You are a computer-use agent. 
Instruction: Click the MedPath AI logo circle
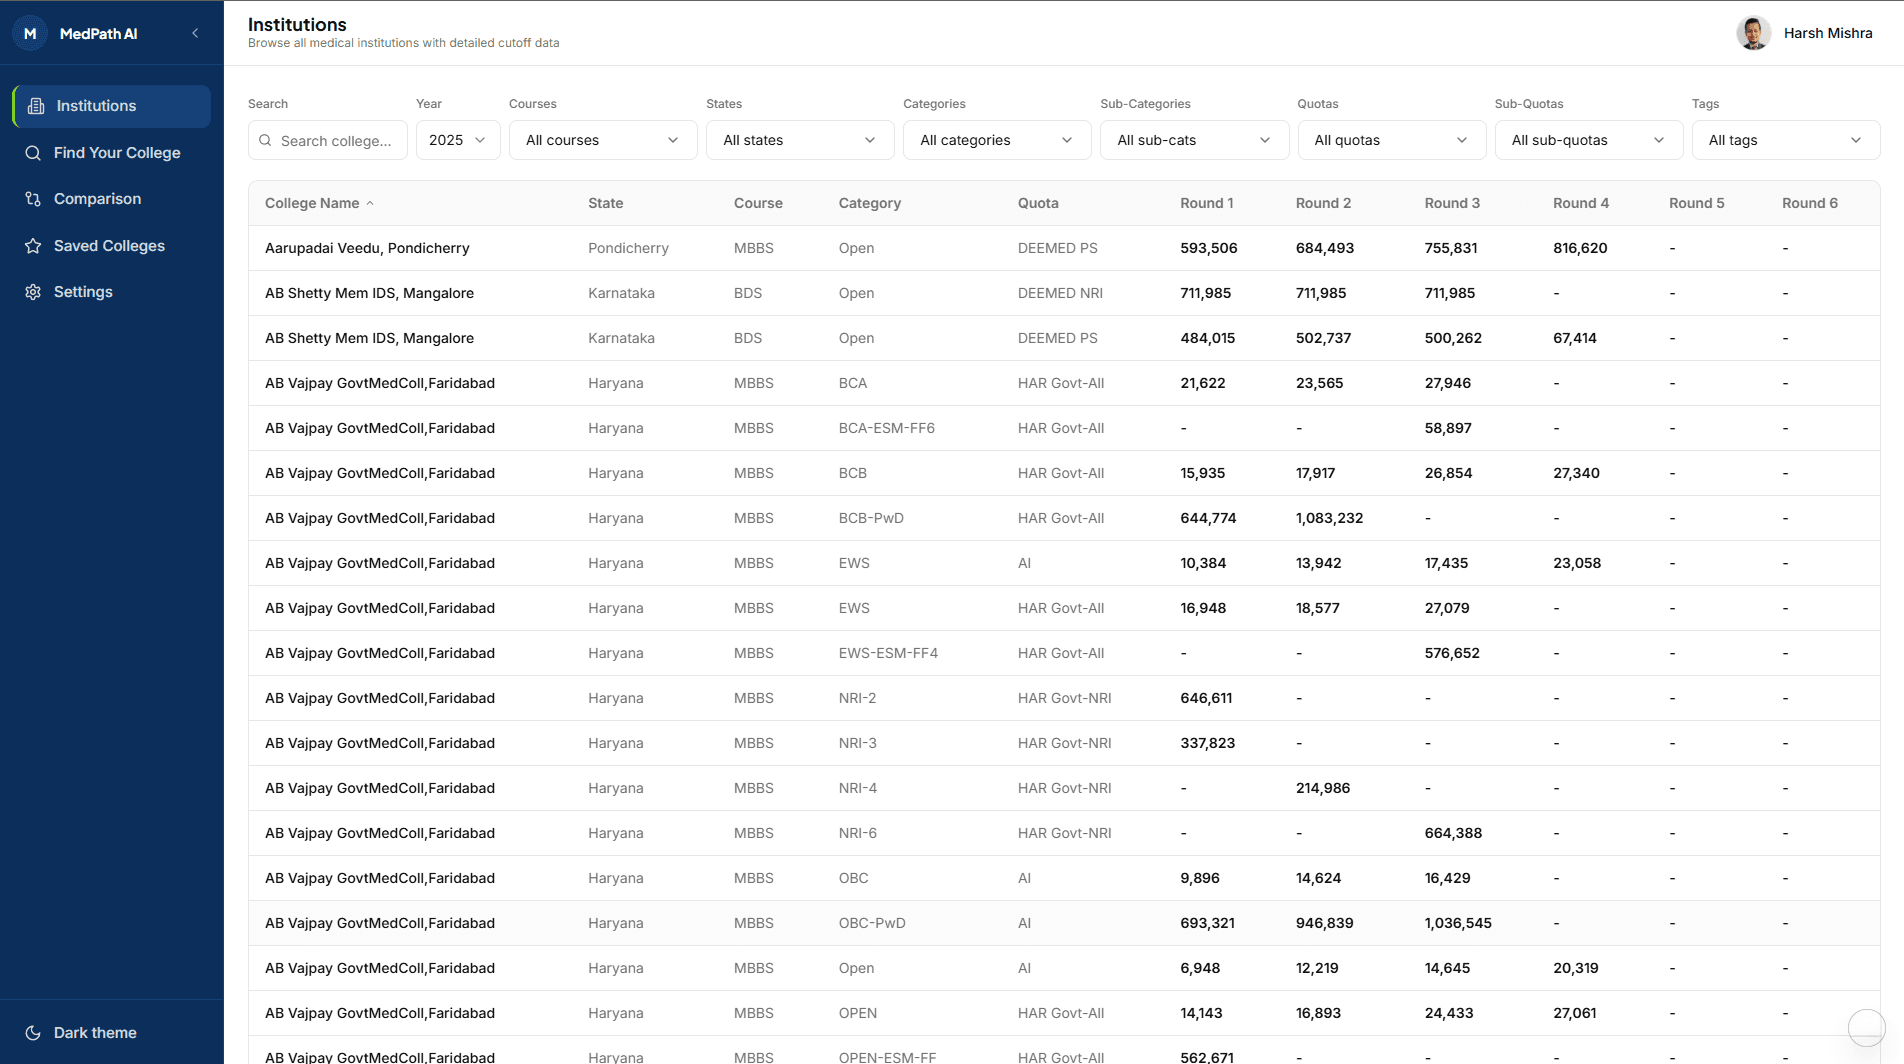(x=29, y=32)
